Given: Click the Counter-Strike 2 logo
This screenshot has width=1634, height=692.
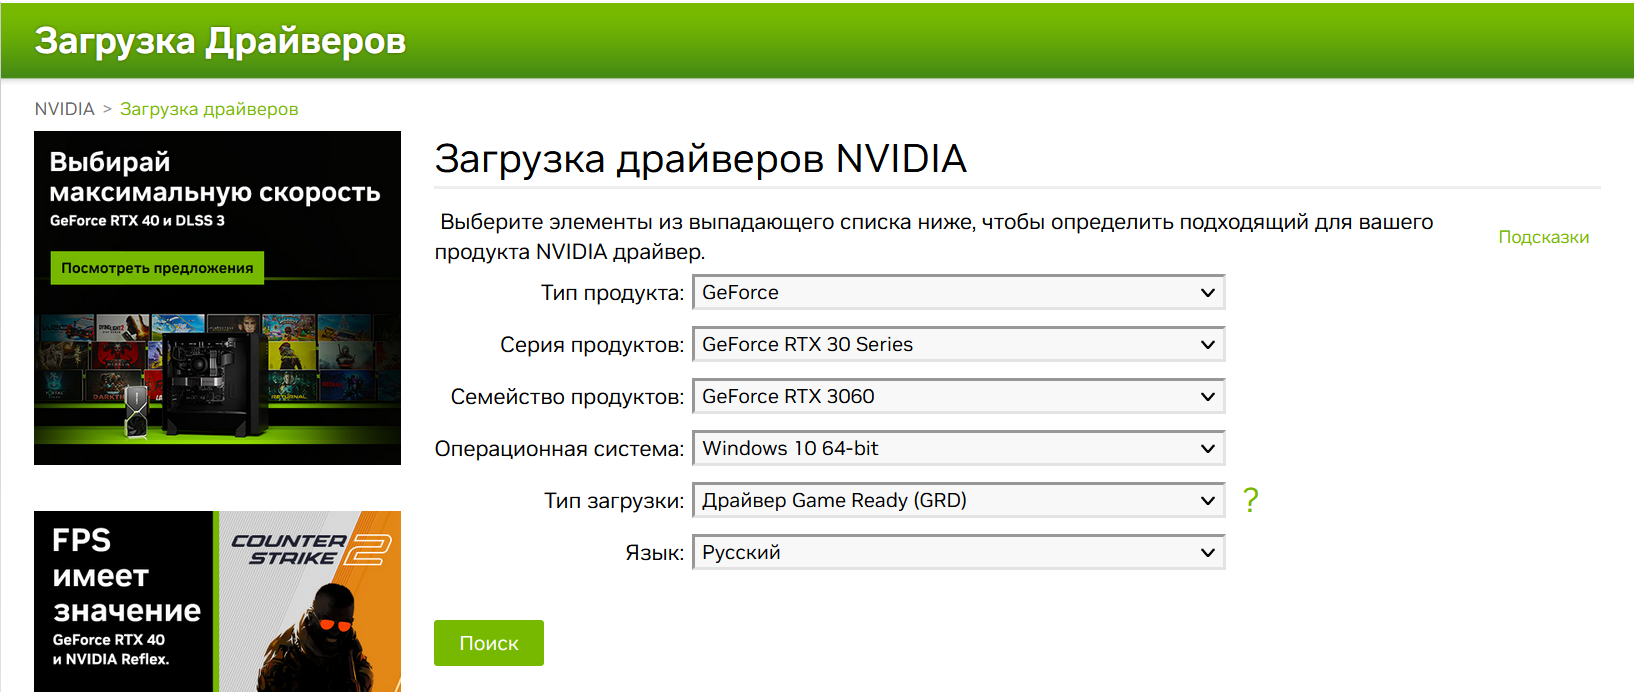Looking at the screenshot, I should [310, 550].
